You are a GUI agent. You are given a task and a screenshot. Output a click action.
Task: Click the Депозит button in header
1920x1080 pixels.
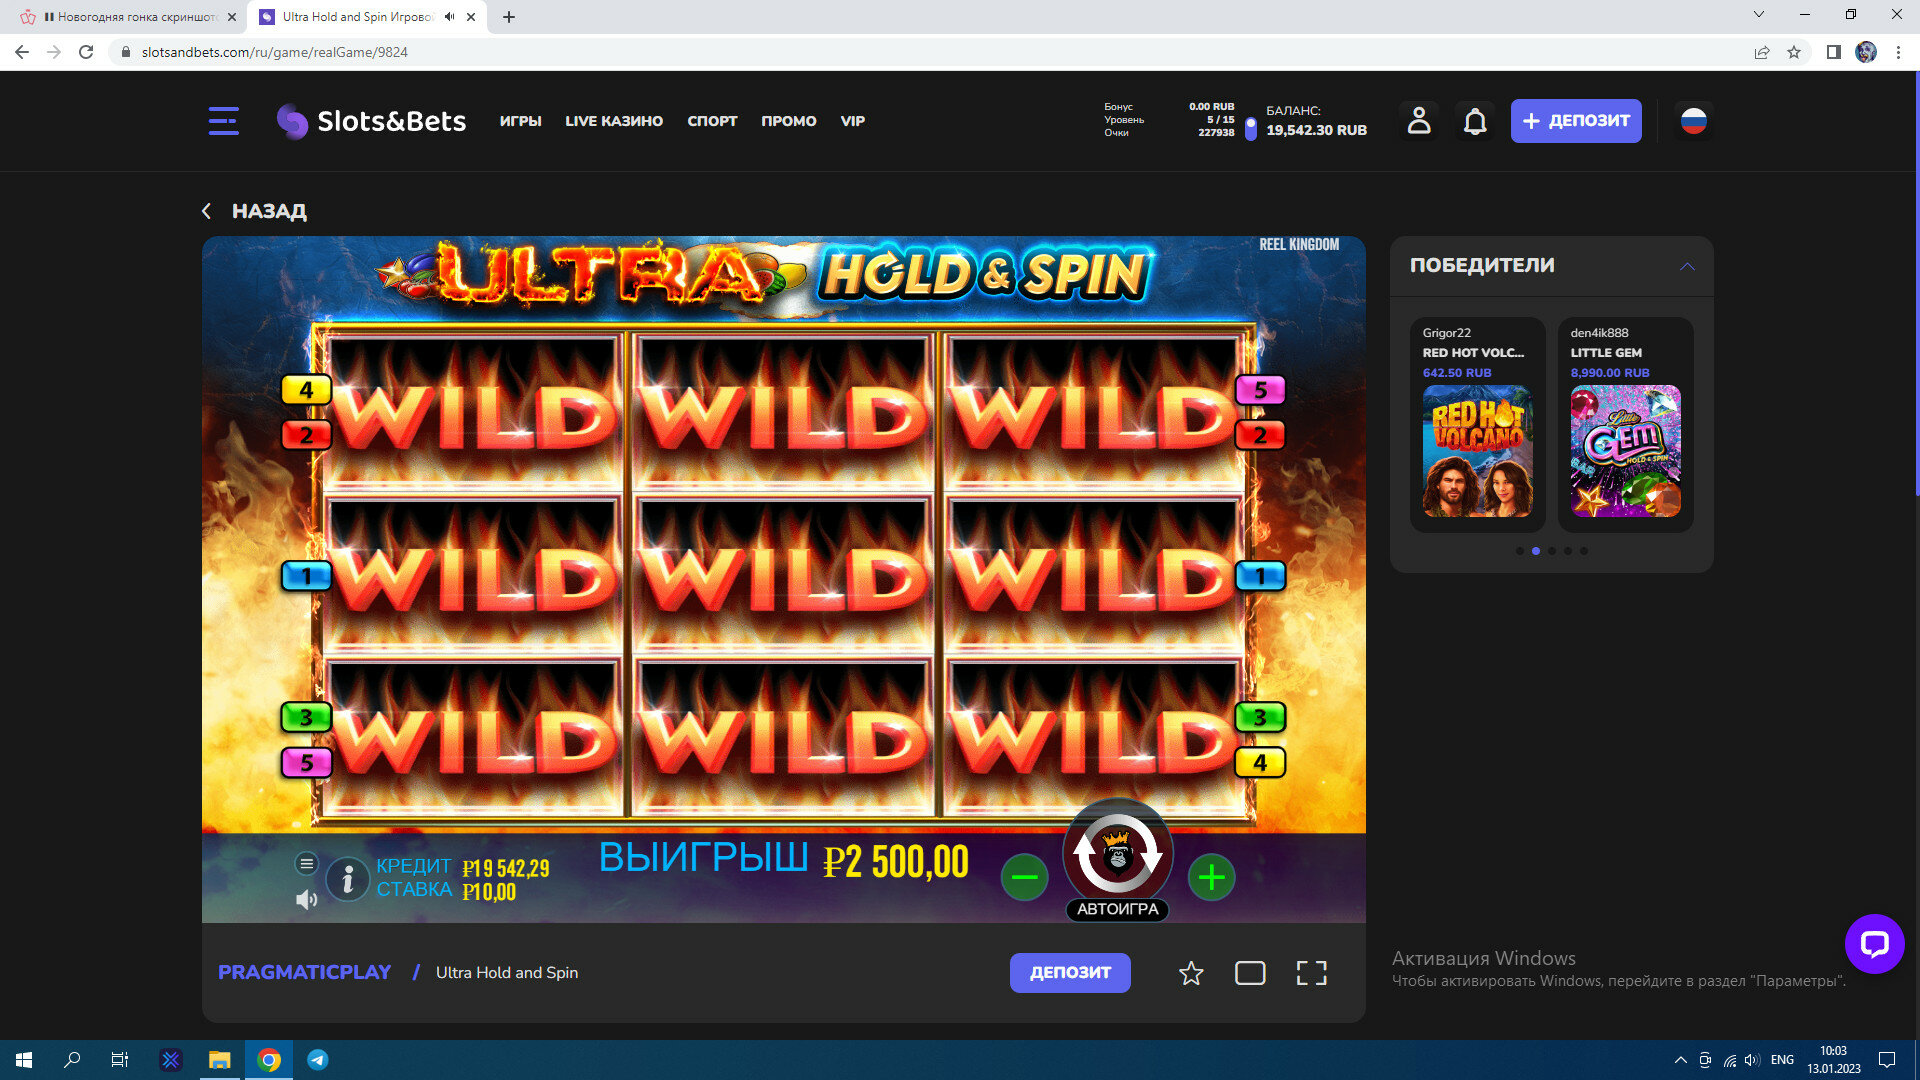(1575, 121)
